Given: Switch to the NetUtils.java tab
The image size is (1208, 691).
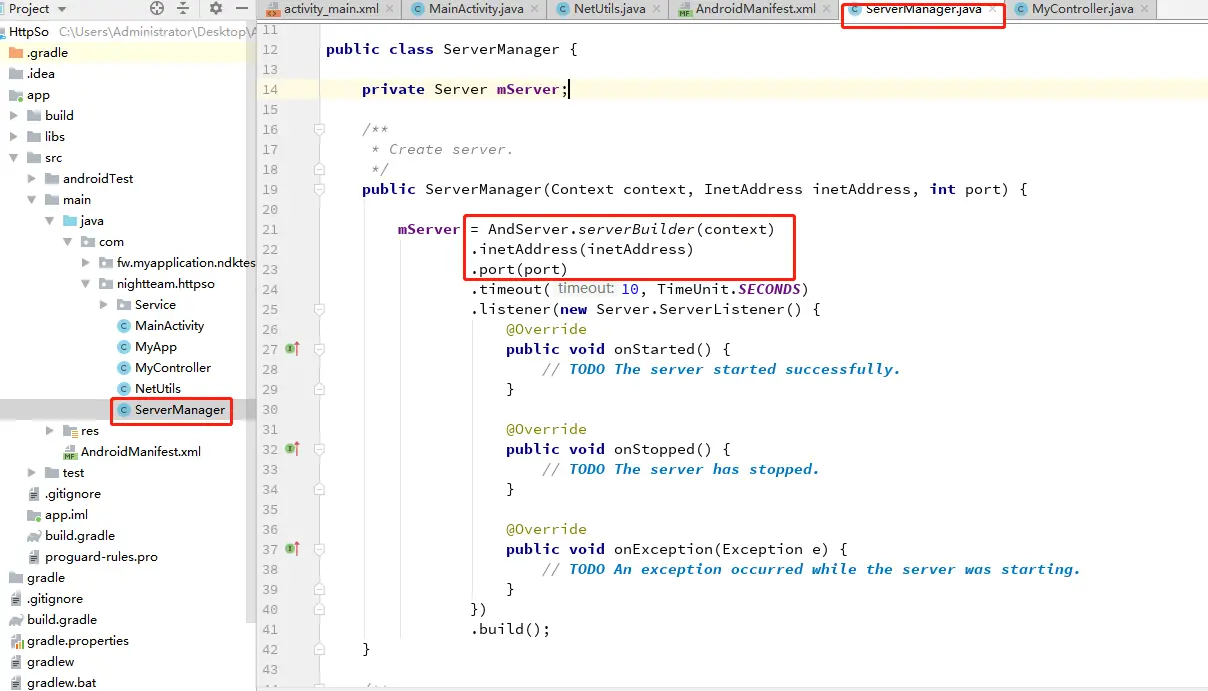Looking at the screenshot, I should point(609,9).
